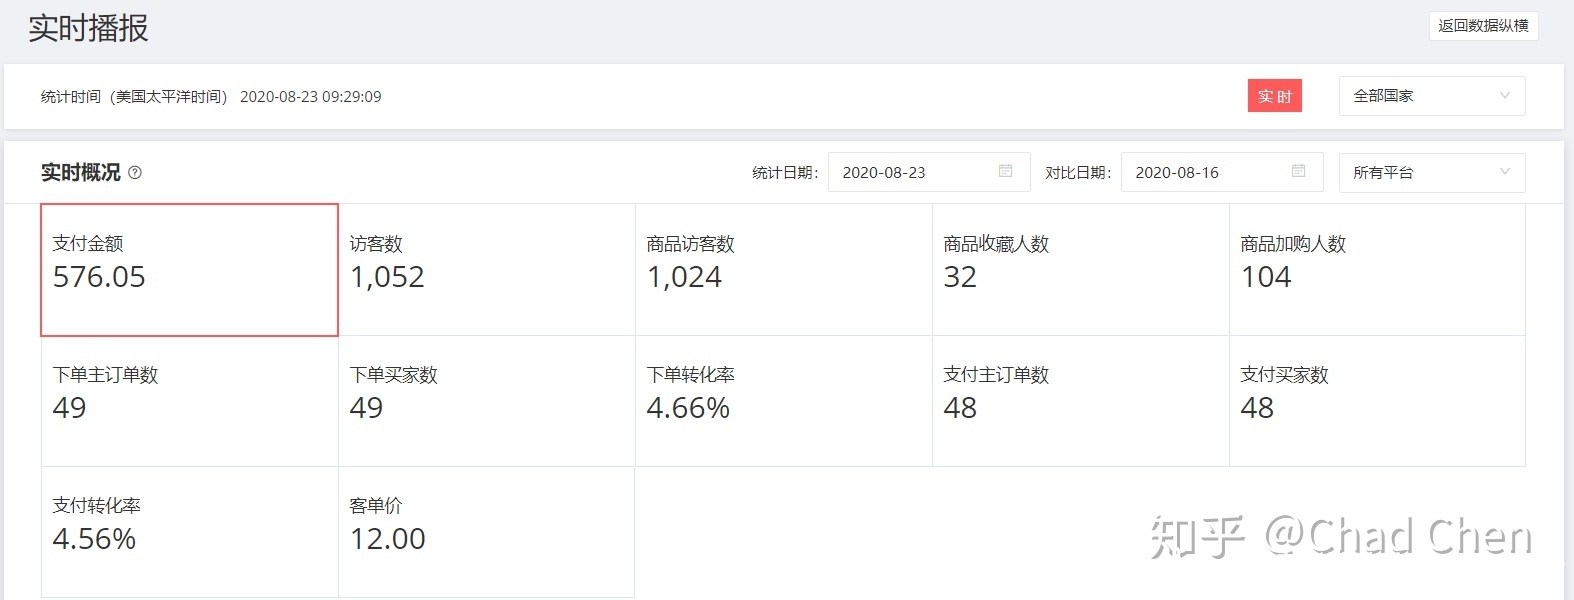The image size is (1574, 600).
Task: Select the 支付主订单数 metric card
Action: [1080, 401]
